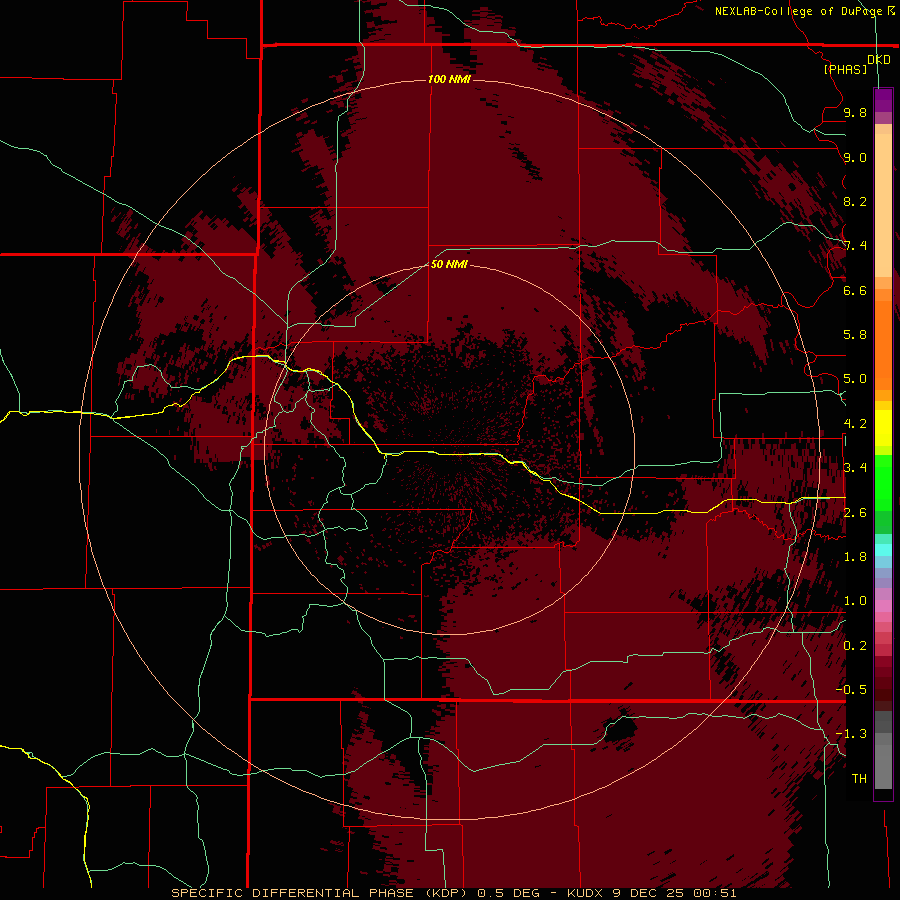Click the 6.6 scale label

click(855, 290)
